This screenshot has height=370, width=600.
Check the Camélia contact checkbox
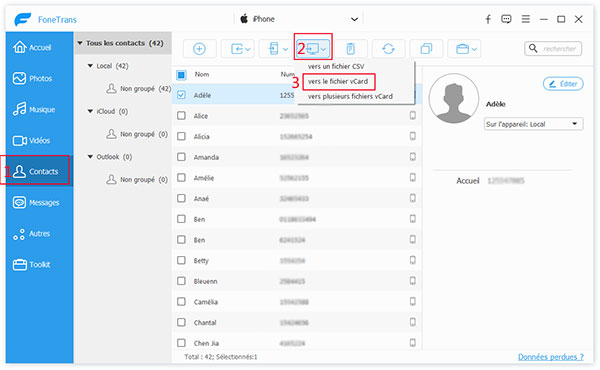181,302
